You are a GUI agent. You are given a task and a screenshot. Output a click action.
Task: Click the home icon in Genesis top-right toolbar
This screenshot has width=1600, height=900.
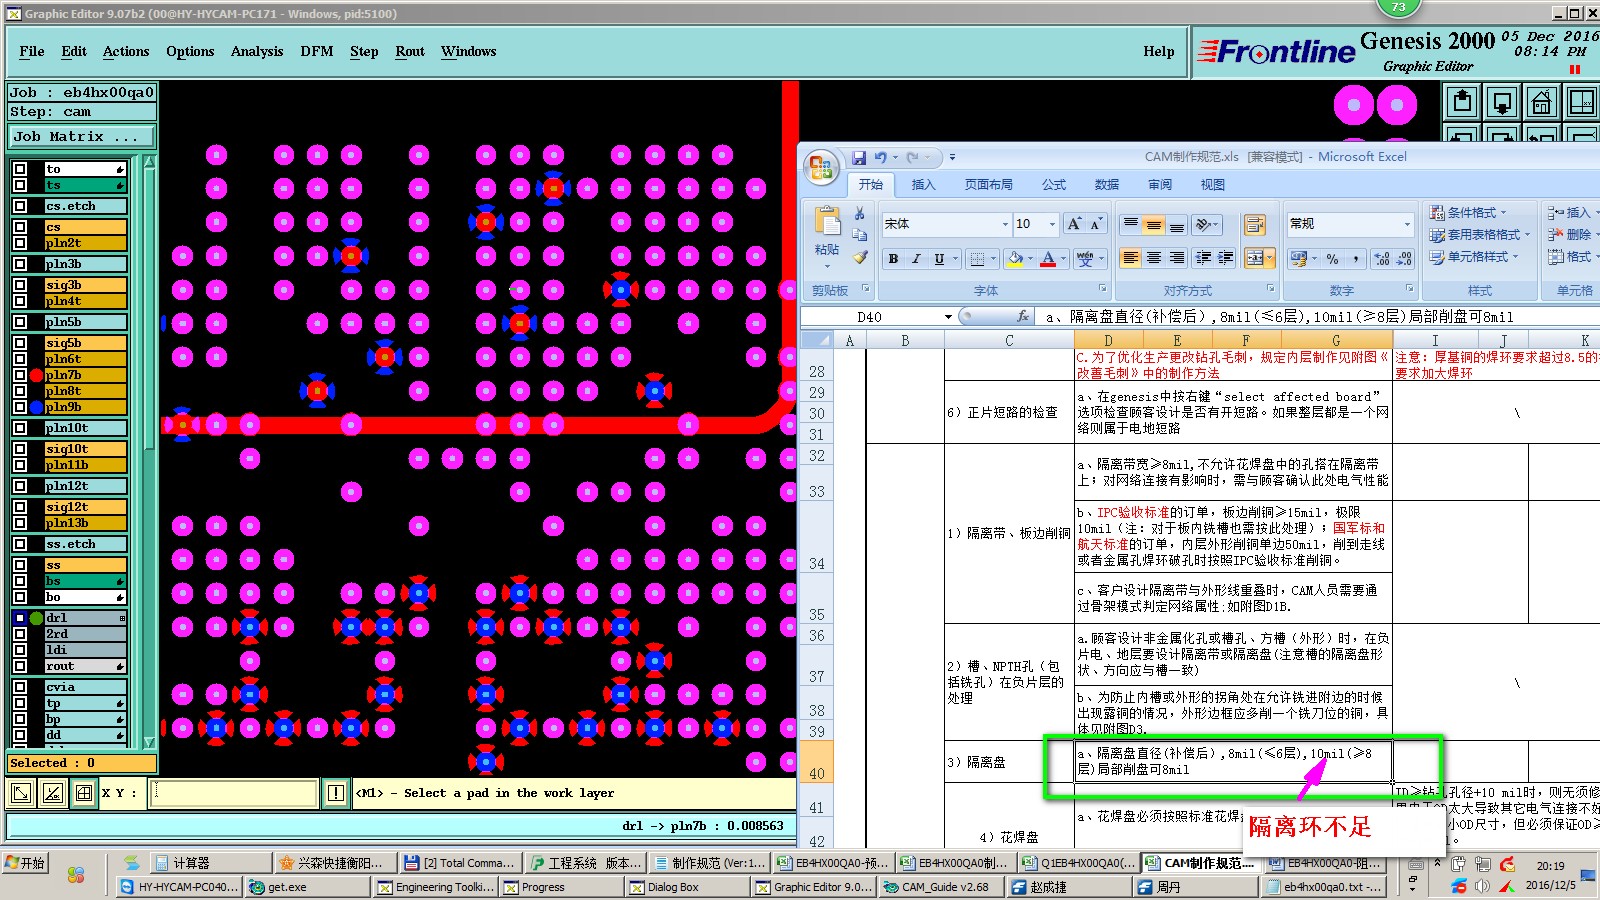coord(1541,102)
